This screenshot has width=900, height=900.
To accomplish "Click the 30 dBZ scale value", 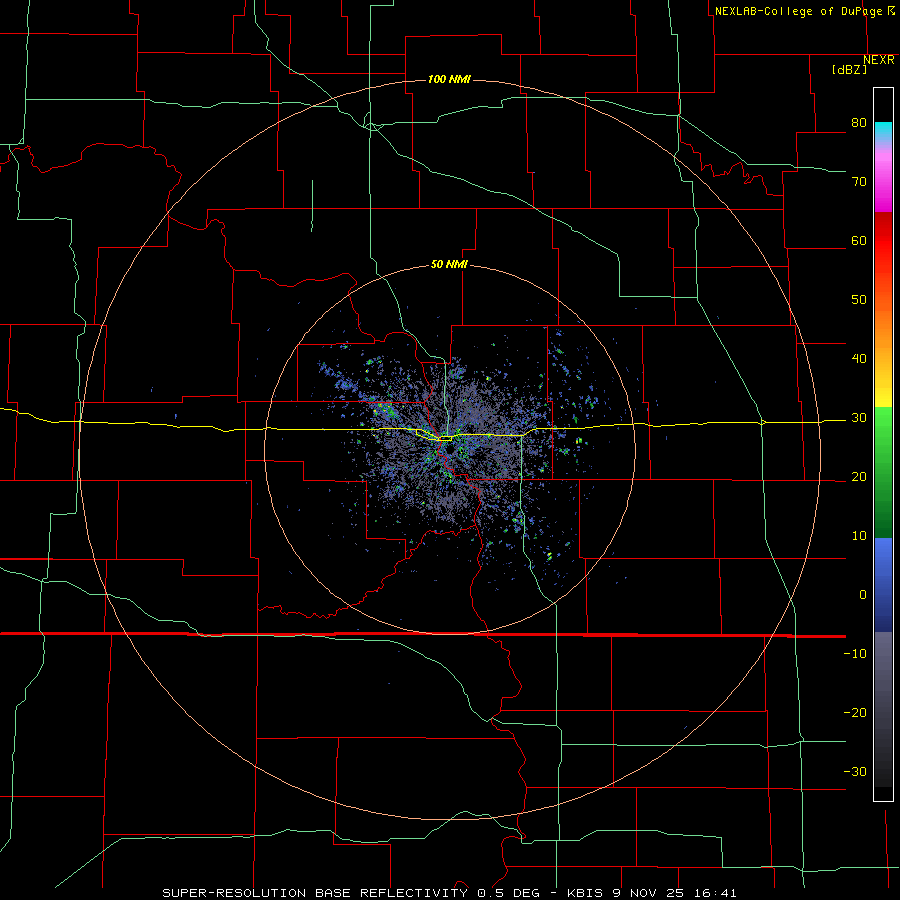I will coord(859,418).
